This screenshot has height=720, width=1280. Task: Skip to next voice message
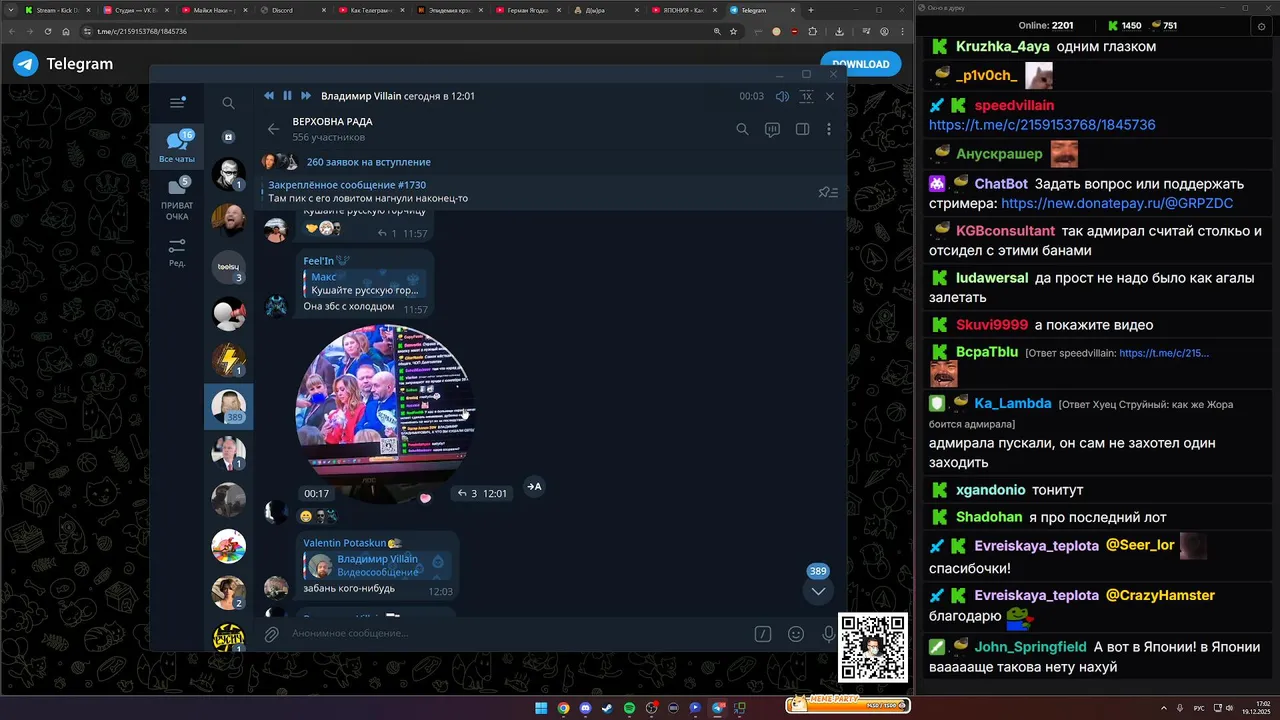tap(306, 96)
